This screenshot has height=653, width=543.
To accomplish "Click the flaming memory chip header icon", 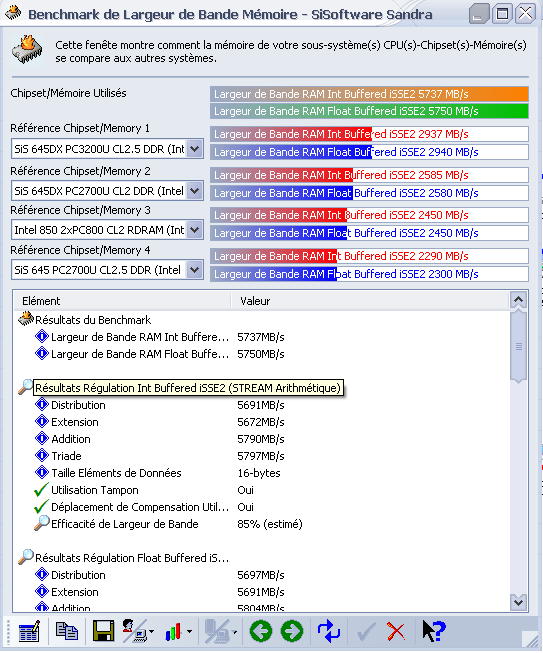I will [x=27, y=50].
